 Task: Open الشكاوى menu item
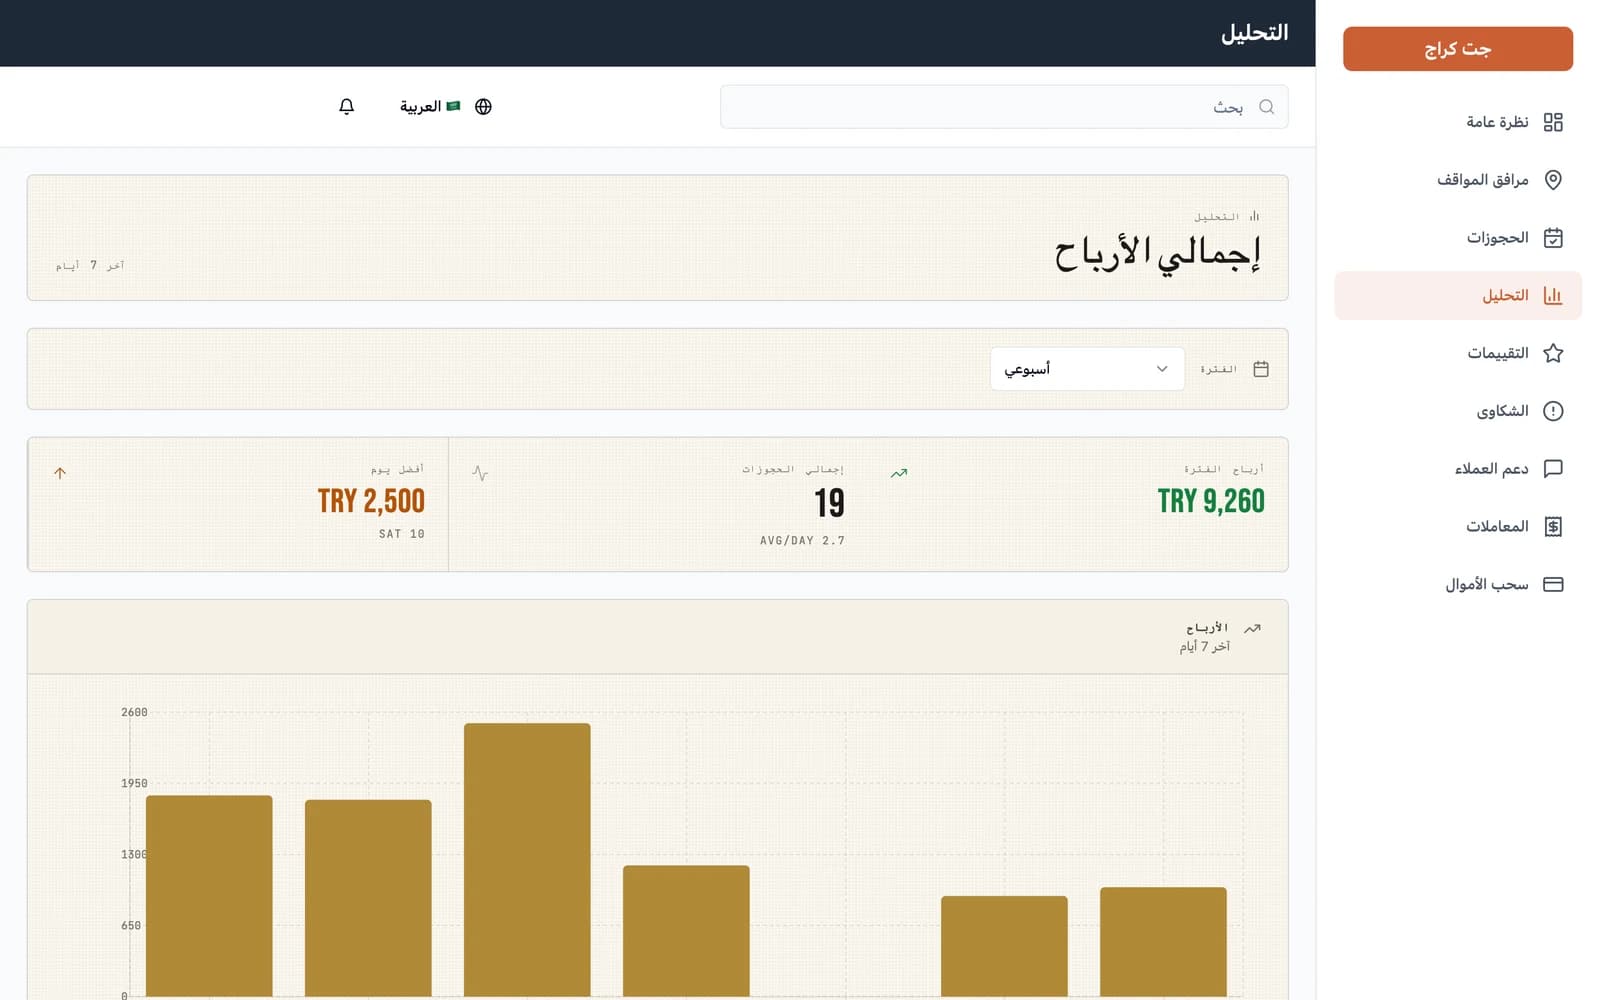1458,411
